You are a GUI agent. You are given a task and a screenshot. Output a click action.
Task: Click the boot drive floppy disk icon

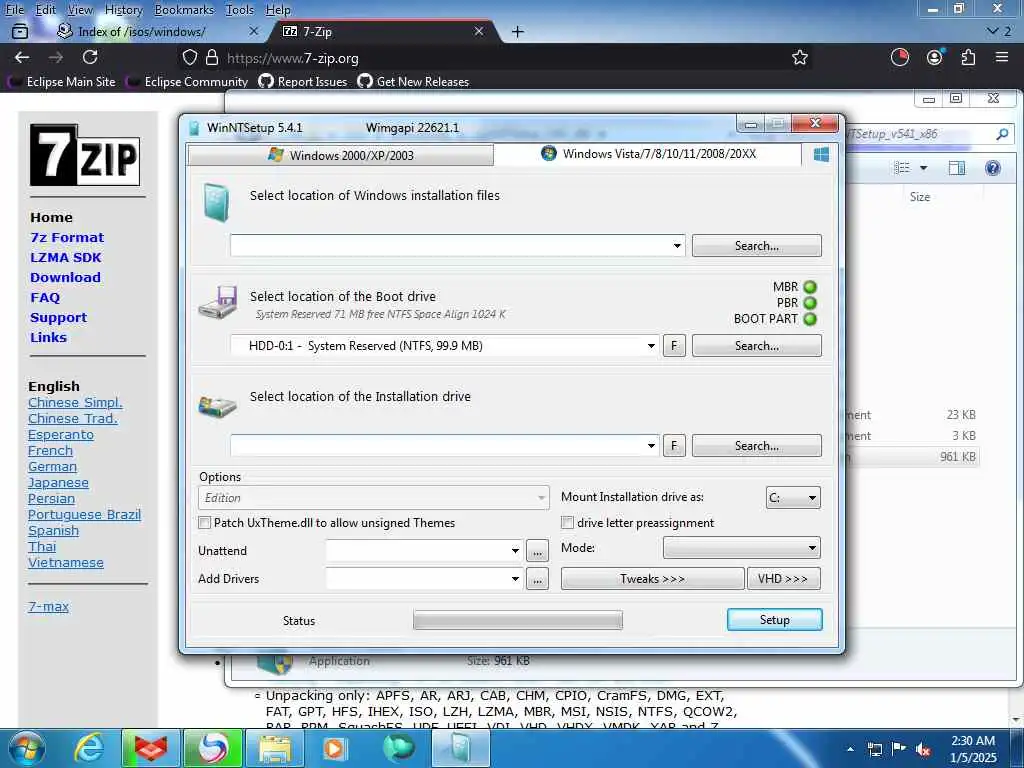tap(217, 302)
